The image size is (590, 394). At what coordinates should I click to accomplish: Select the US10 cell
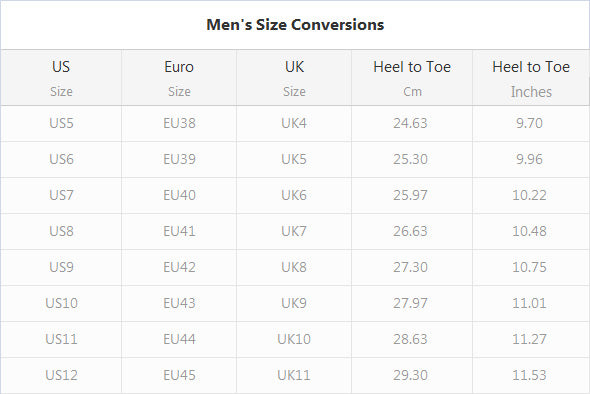coord(61,303)
